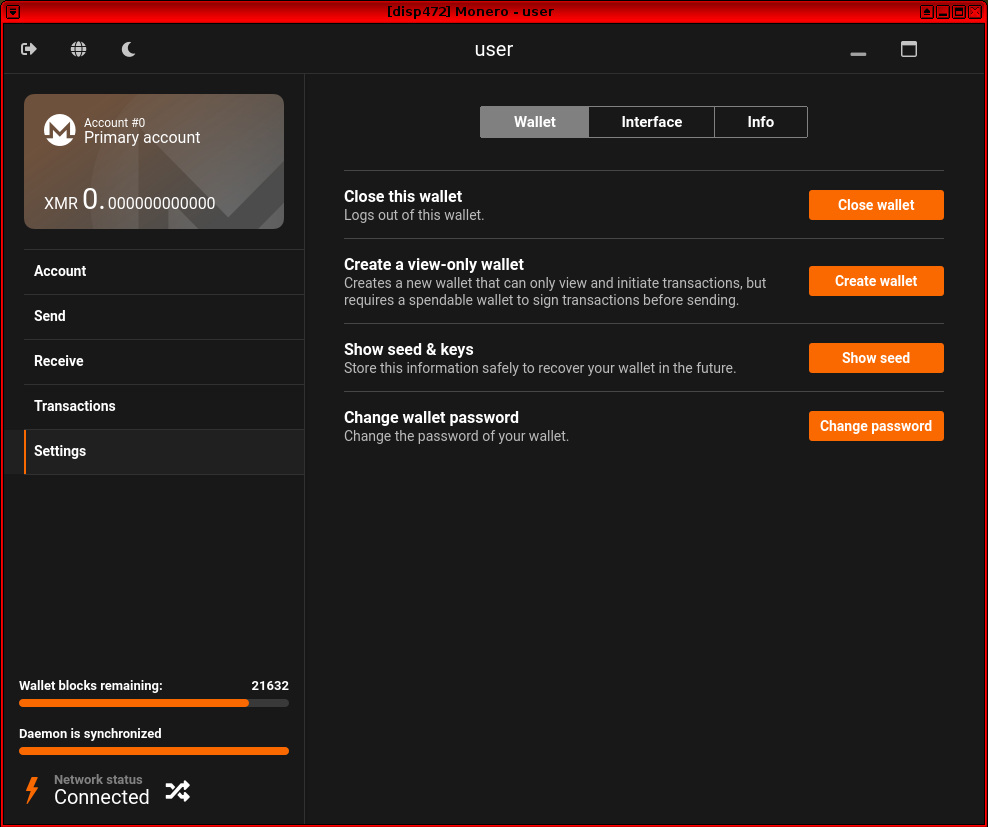The height and width of the screenshot is (827, 988).
Task: Click the logout exit icon in header
Action: pos(29,49)
